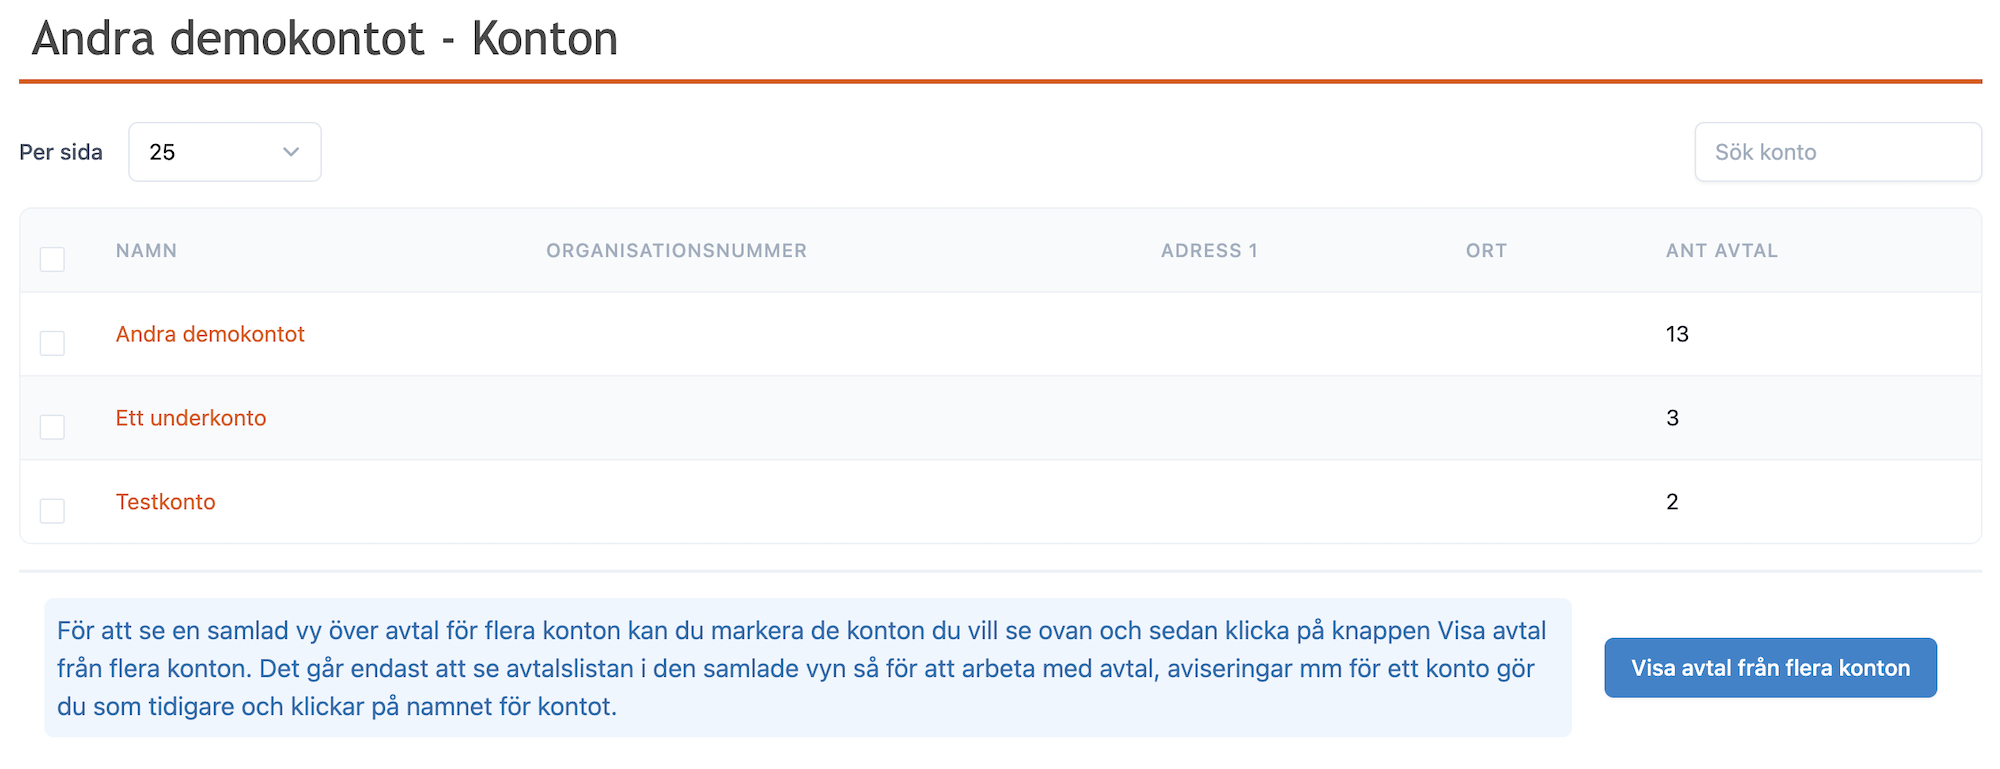The height and width of the screenshot is (769, 2000).
Task: Tick the select-all checkbox in table header
Action: 52,259
